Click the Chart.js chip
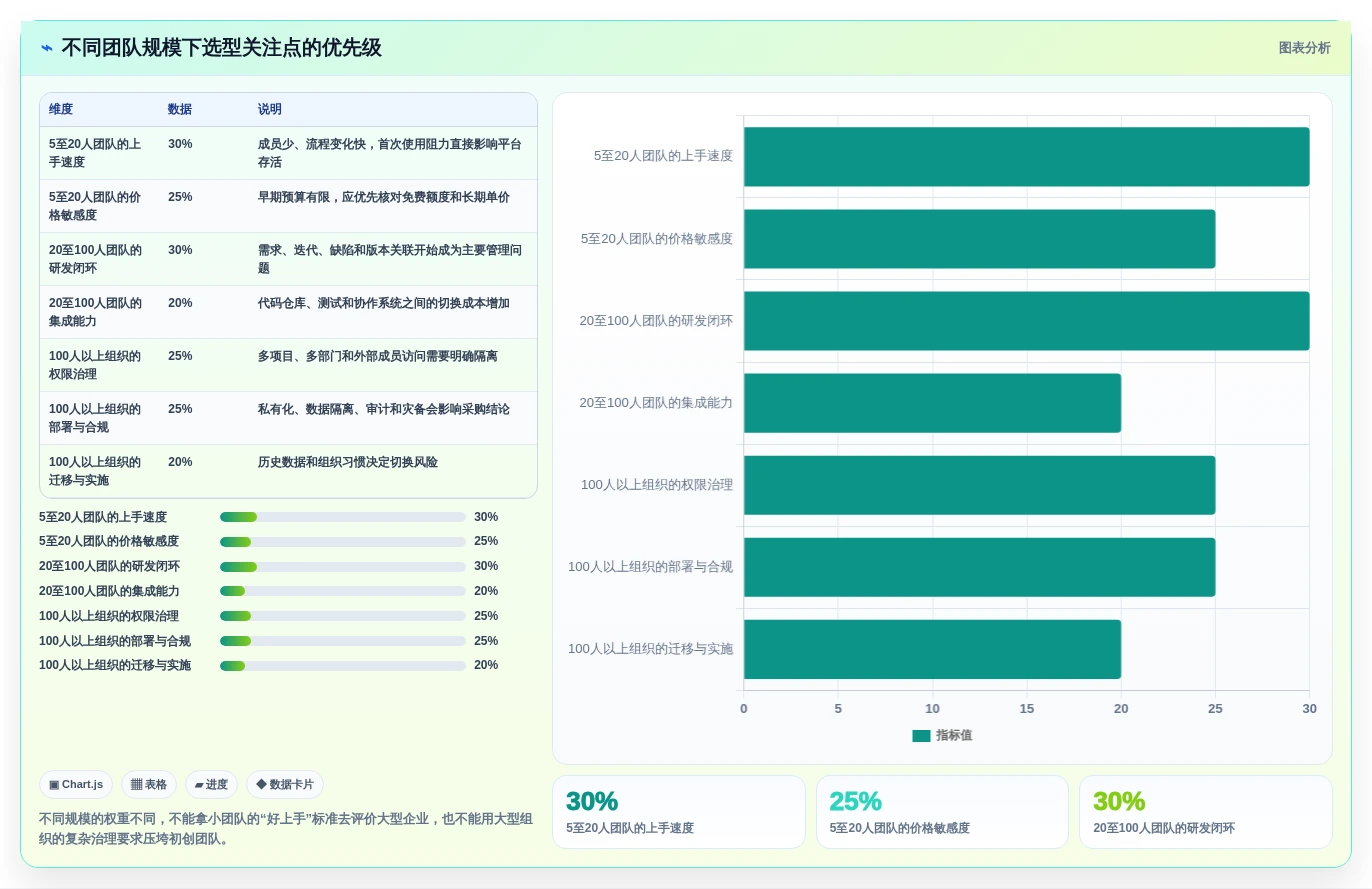The height and width of the screenshot is (889, 1372). click(x=76, y=785)
